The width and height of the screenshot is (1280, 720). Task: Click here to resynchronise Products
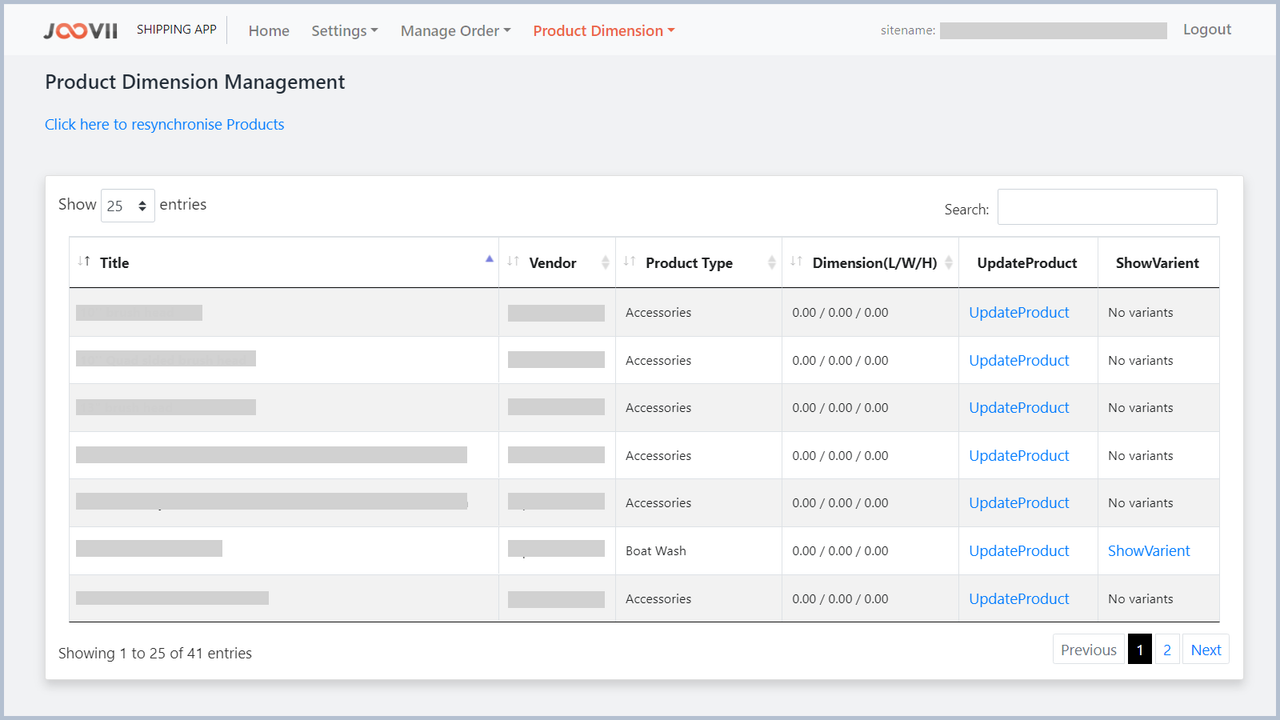164,124
